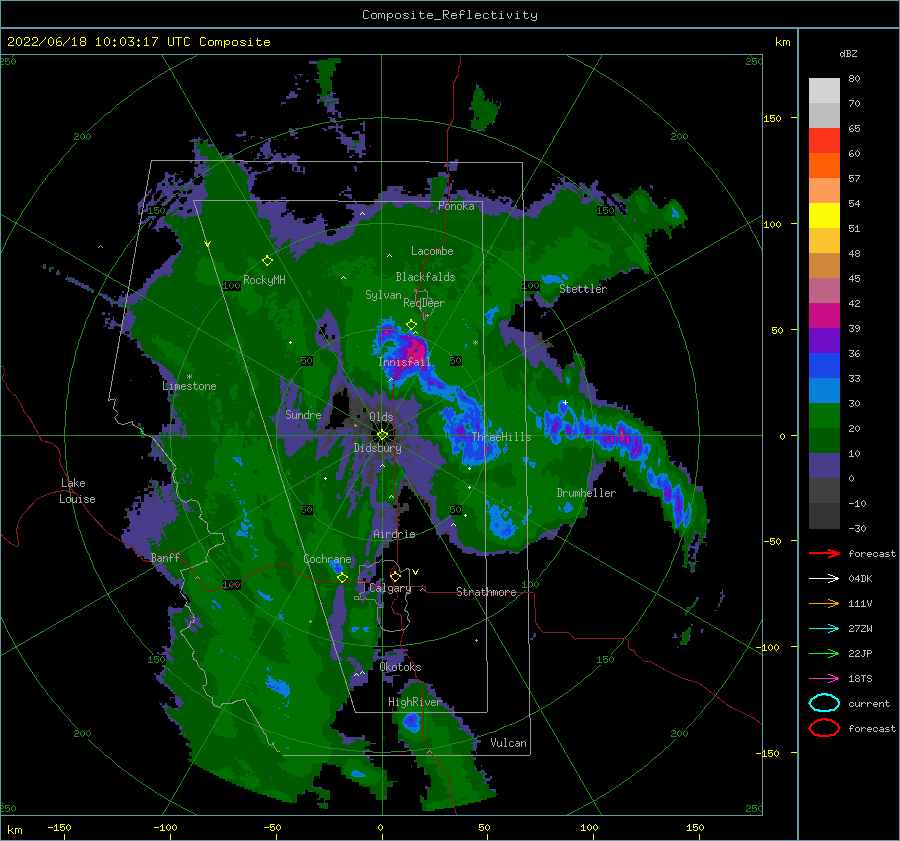Click the Sylvan label on the map
The image size is (900, 841).
[383, 294]
